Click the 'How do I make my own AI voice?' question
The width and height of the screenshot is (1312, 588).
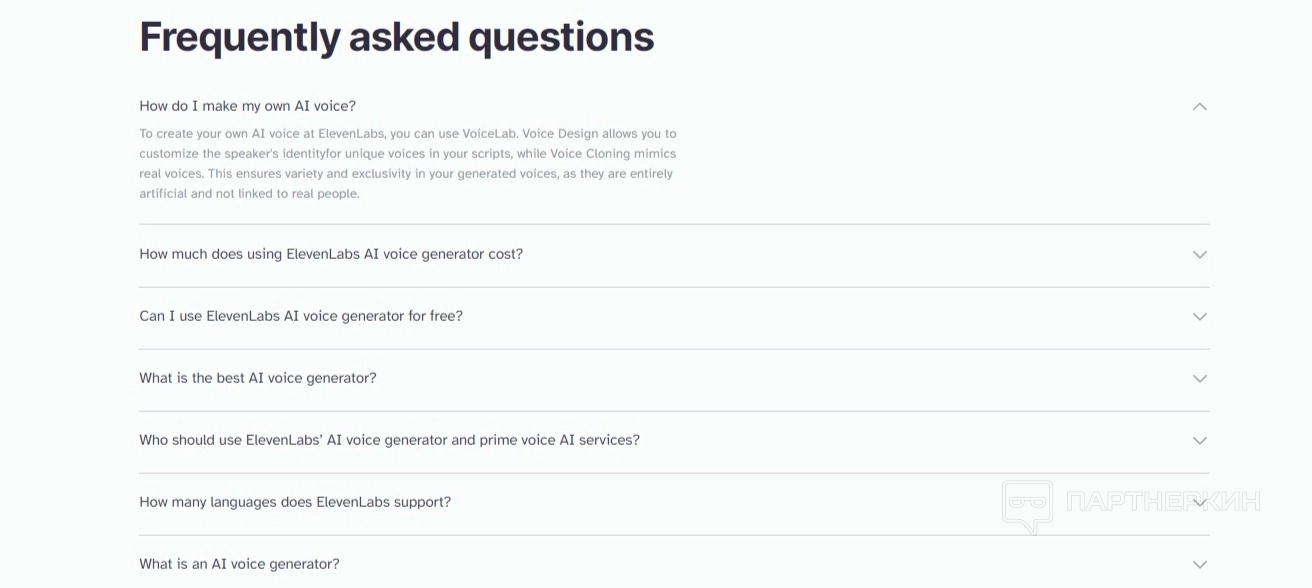[x=247, y=106]
